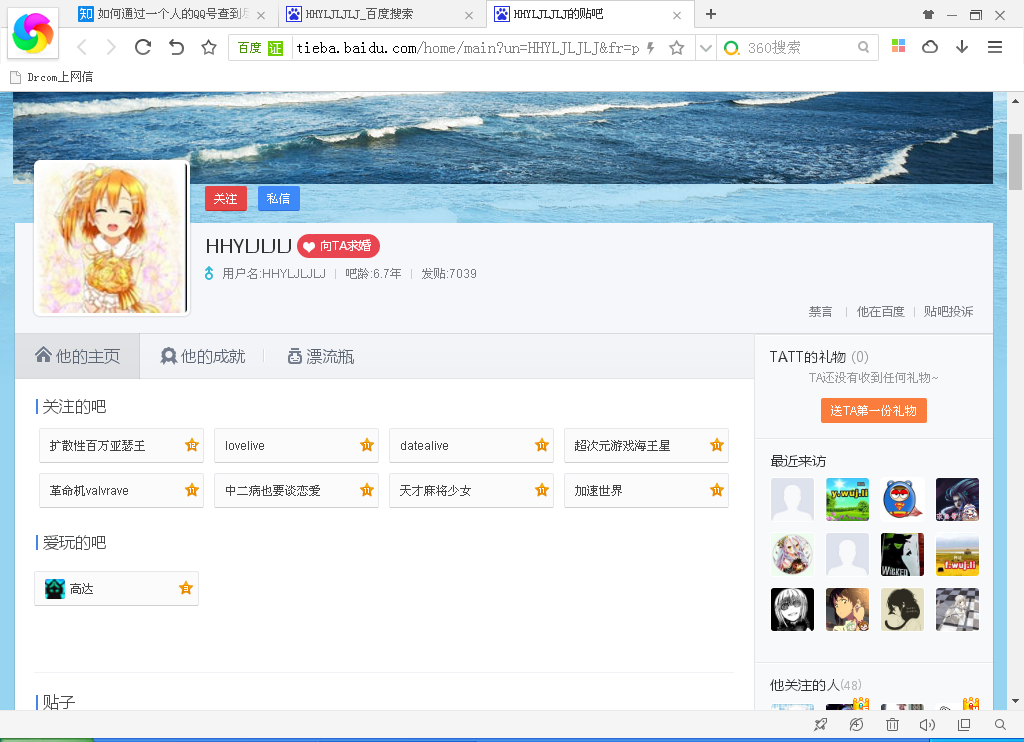This screenshot has height=742, width=1024.
Task: Open the 中二病也要谈恋爱 forum
Action: pos(296,491)
